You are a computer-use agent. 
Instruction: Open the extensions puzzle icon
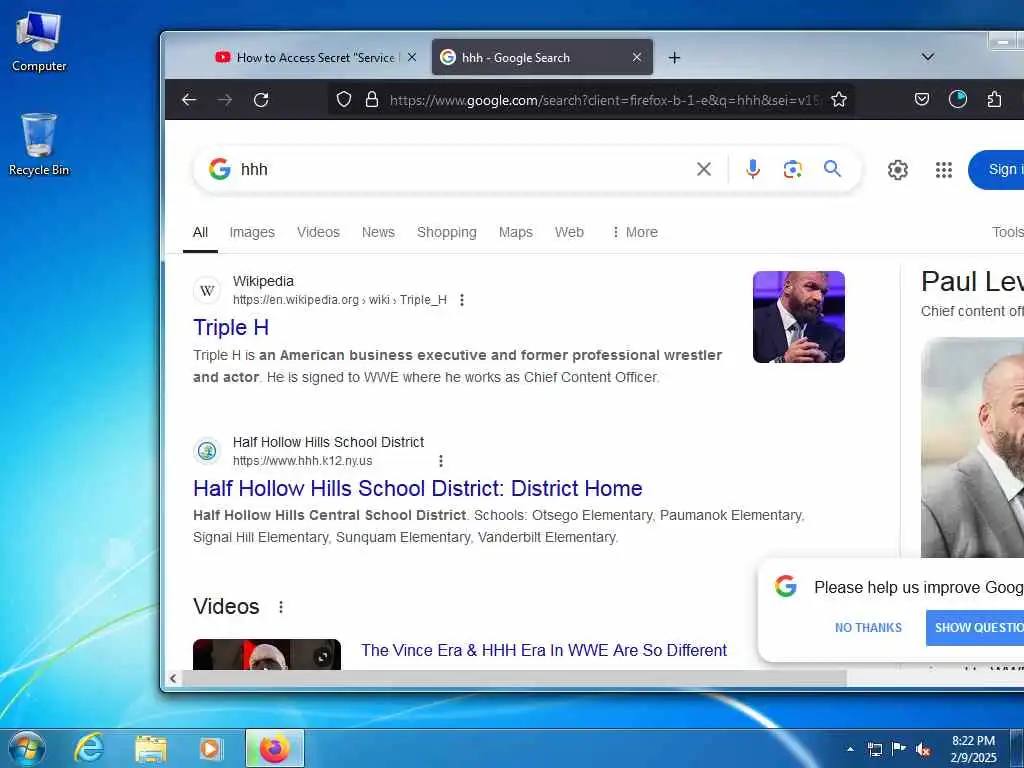pyautogui.click(x=994, y=99)
